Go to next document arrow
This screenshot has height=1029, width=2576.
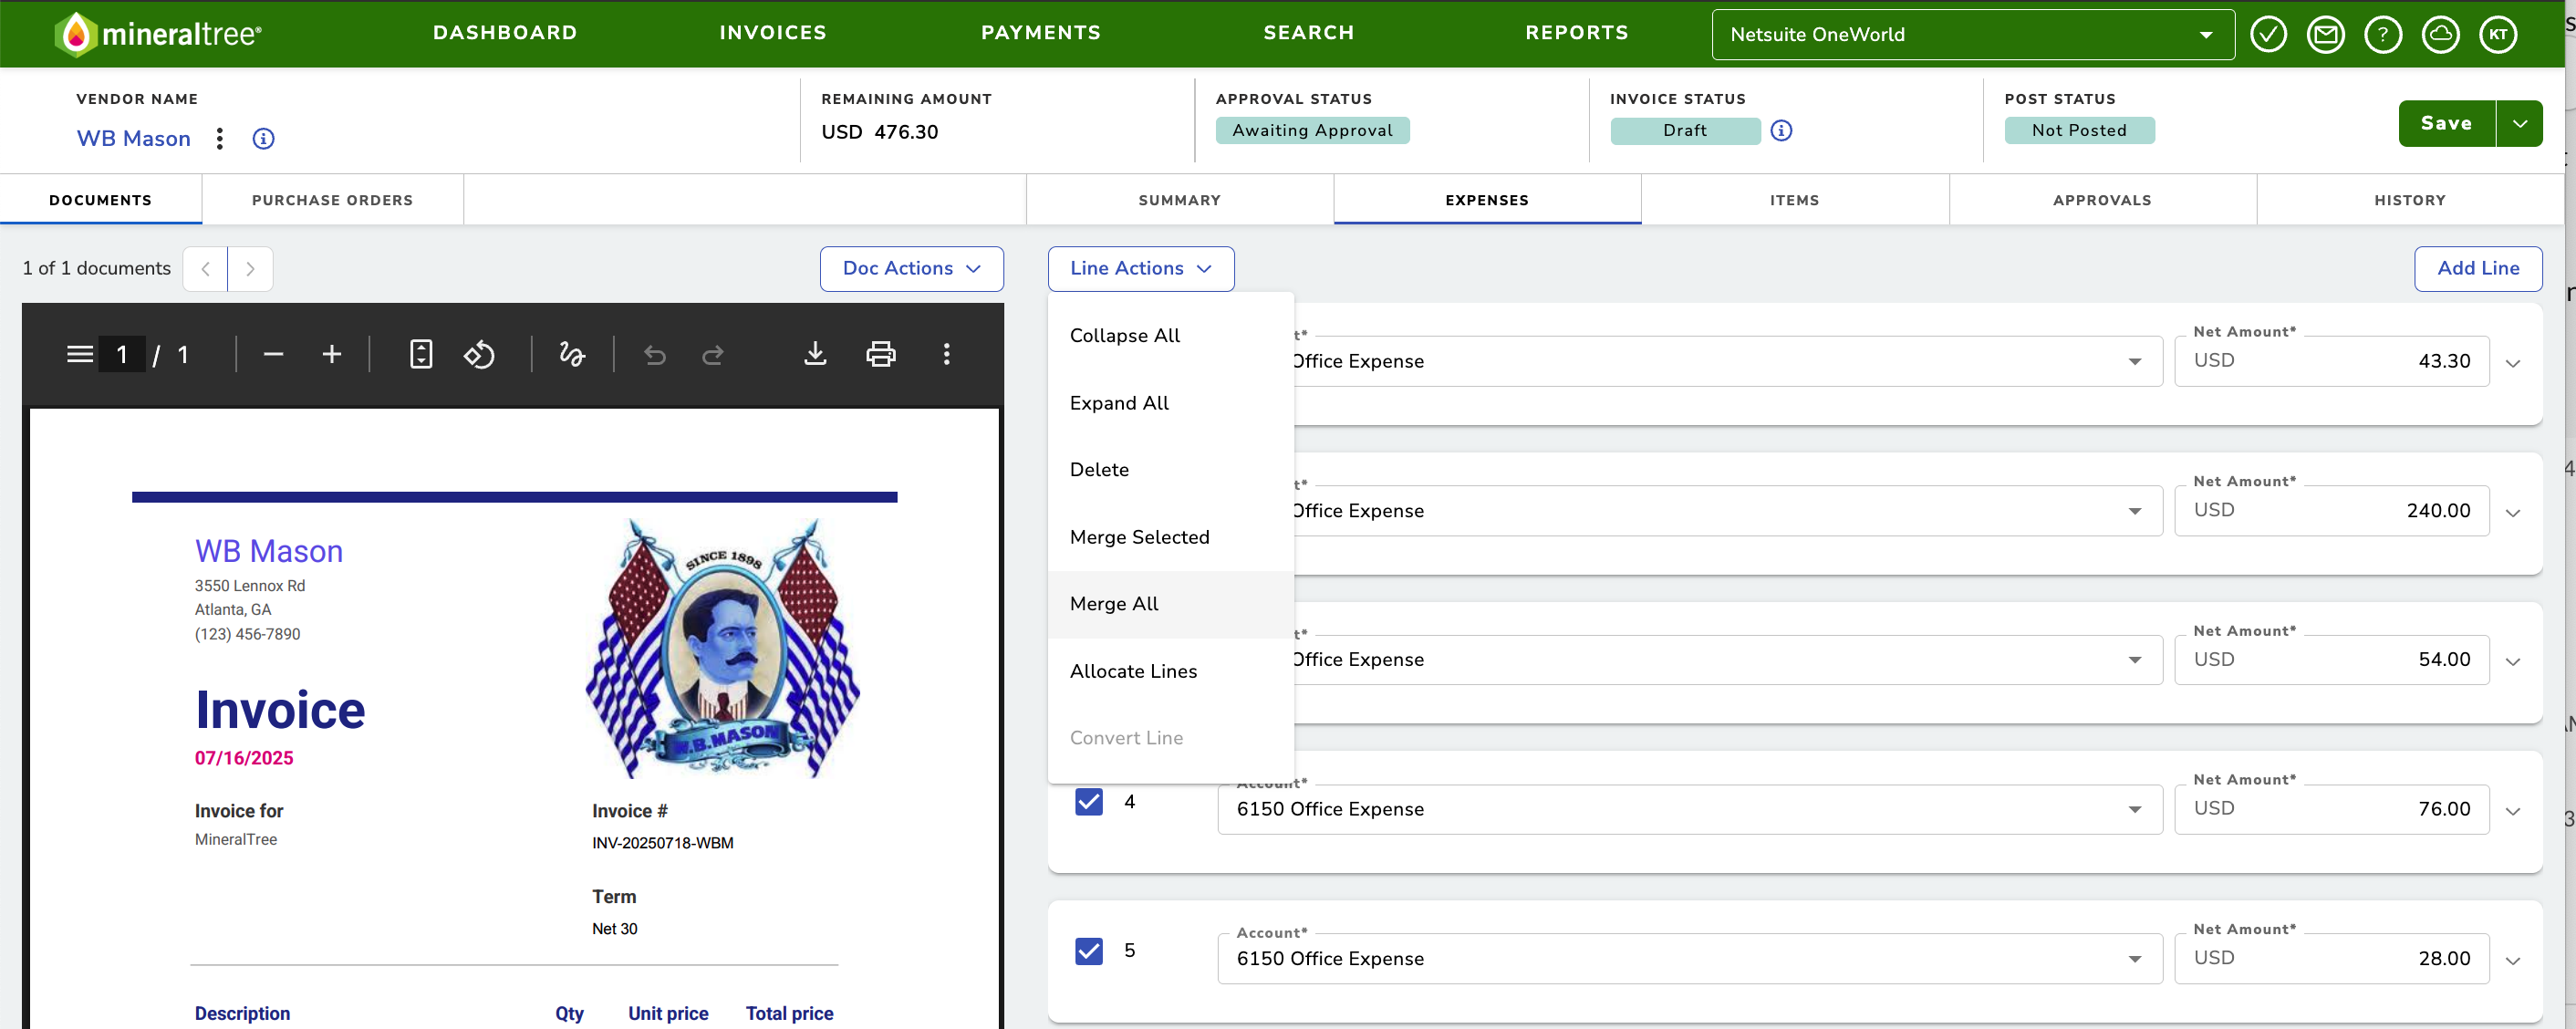pos(250,269)
